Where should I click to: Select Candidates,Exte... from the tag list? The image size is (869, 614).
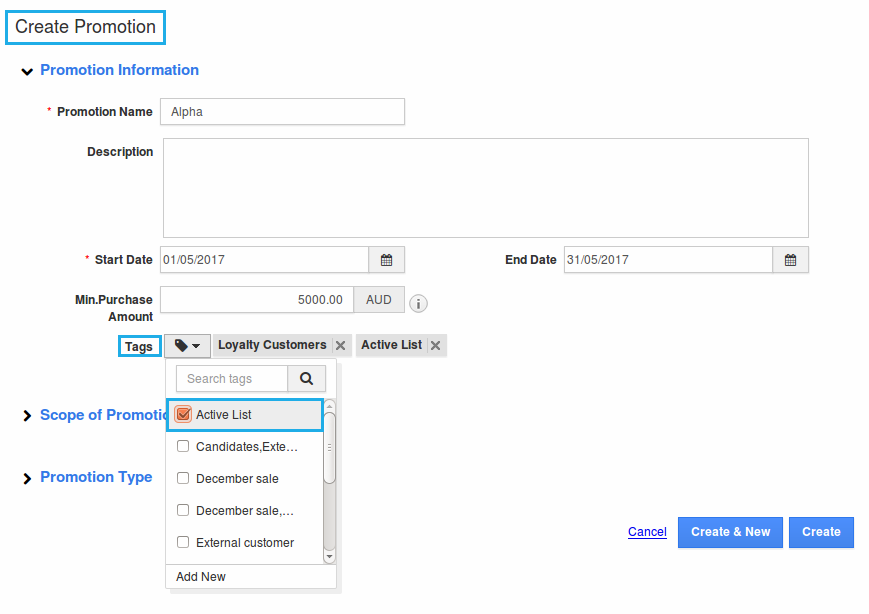coord(245,446)
